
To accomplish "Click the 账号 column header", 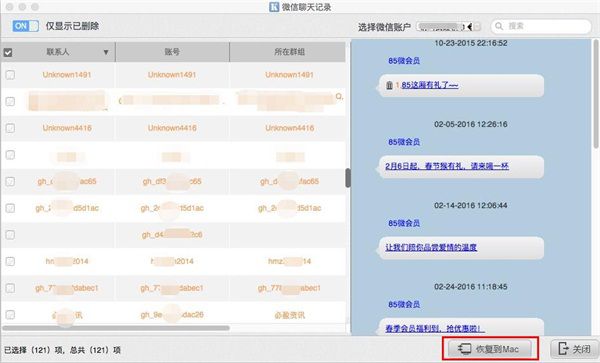I will coord(172,52).
